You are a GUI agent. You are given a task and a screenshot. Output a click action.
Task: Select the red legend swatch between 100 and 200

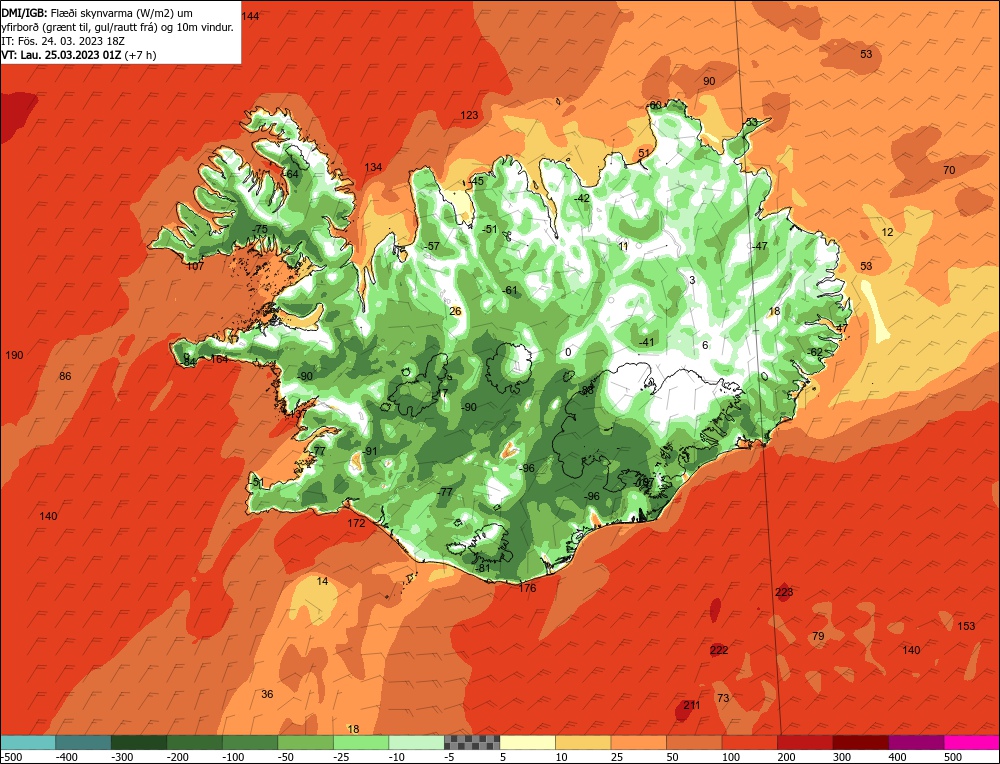[x=749, y=742]
